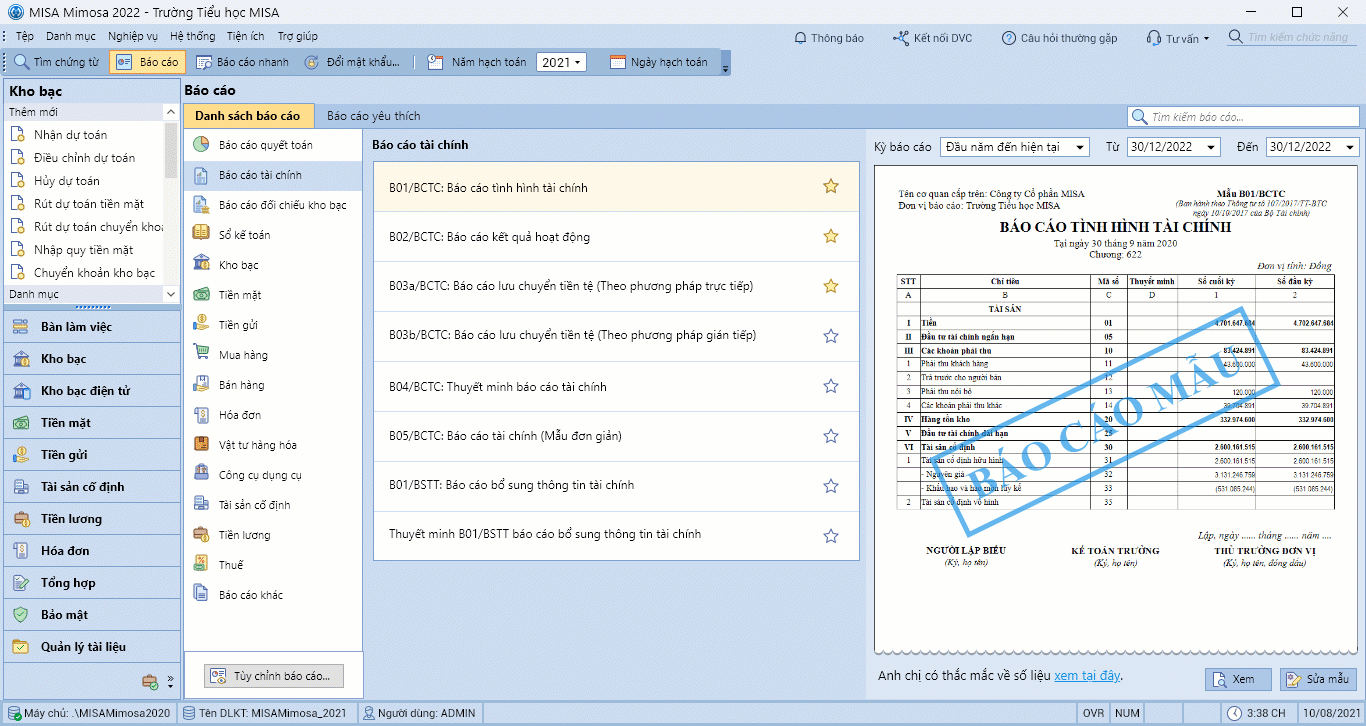The height and width of the screenshot is (726, 1366).
Task: Select the Thuế report category
Action: [230, 565]
